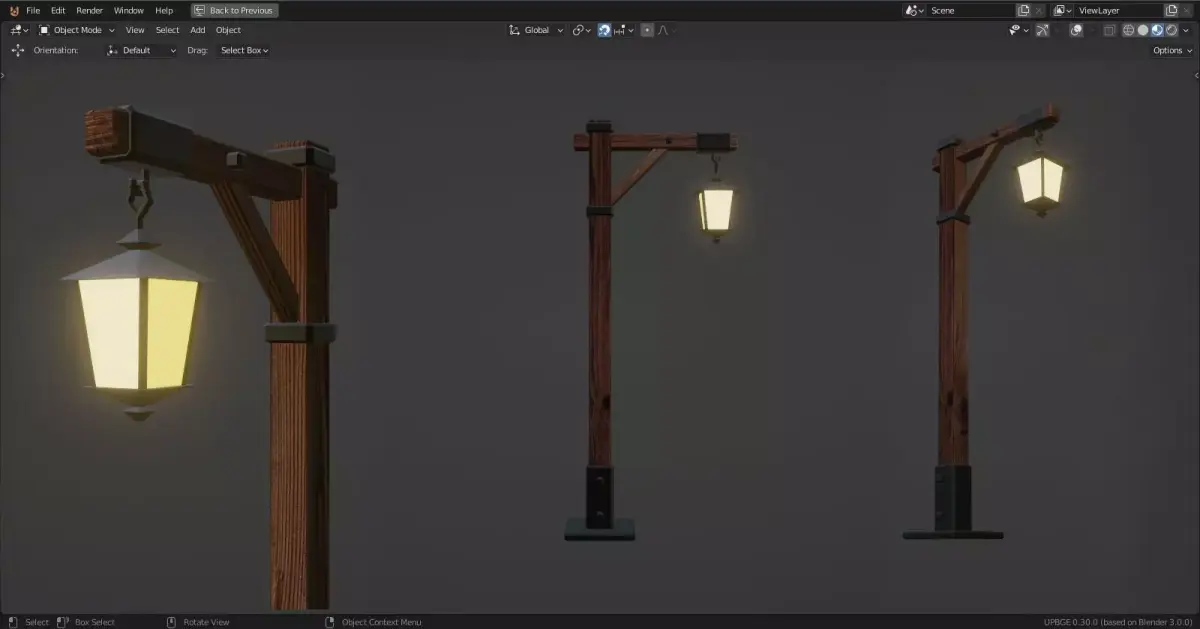Click the snapping element options icon

pyautogui.click(x=625, y=30)
